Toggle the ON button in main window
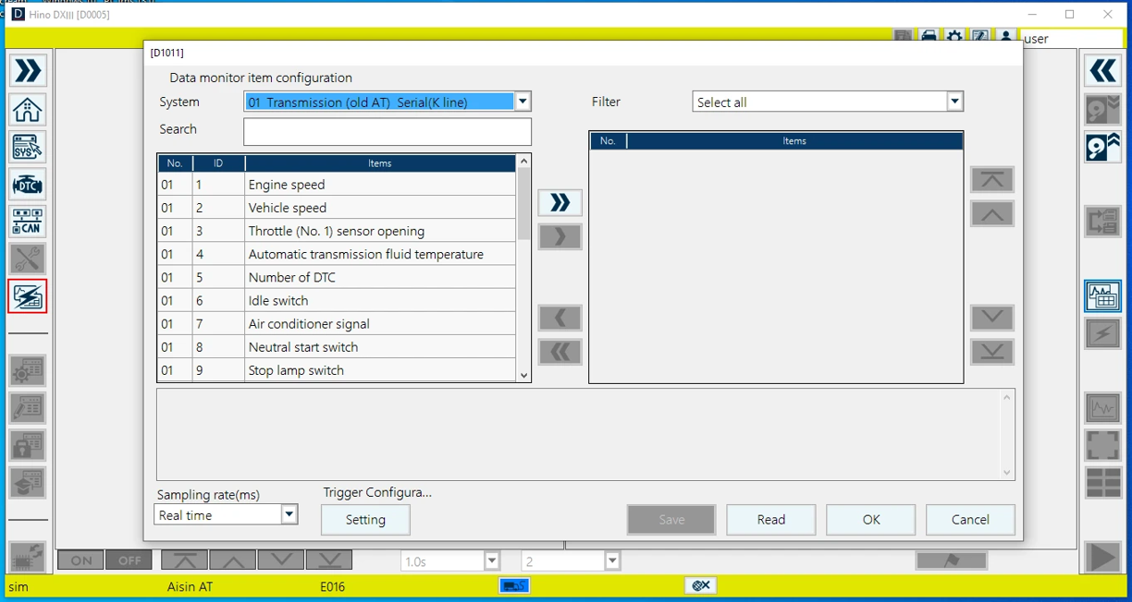The height and width of the screenshot is (602, 1132). [81, 560]
